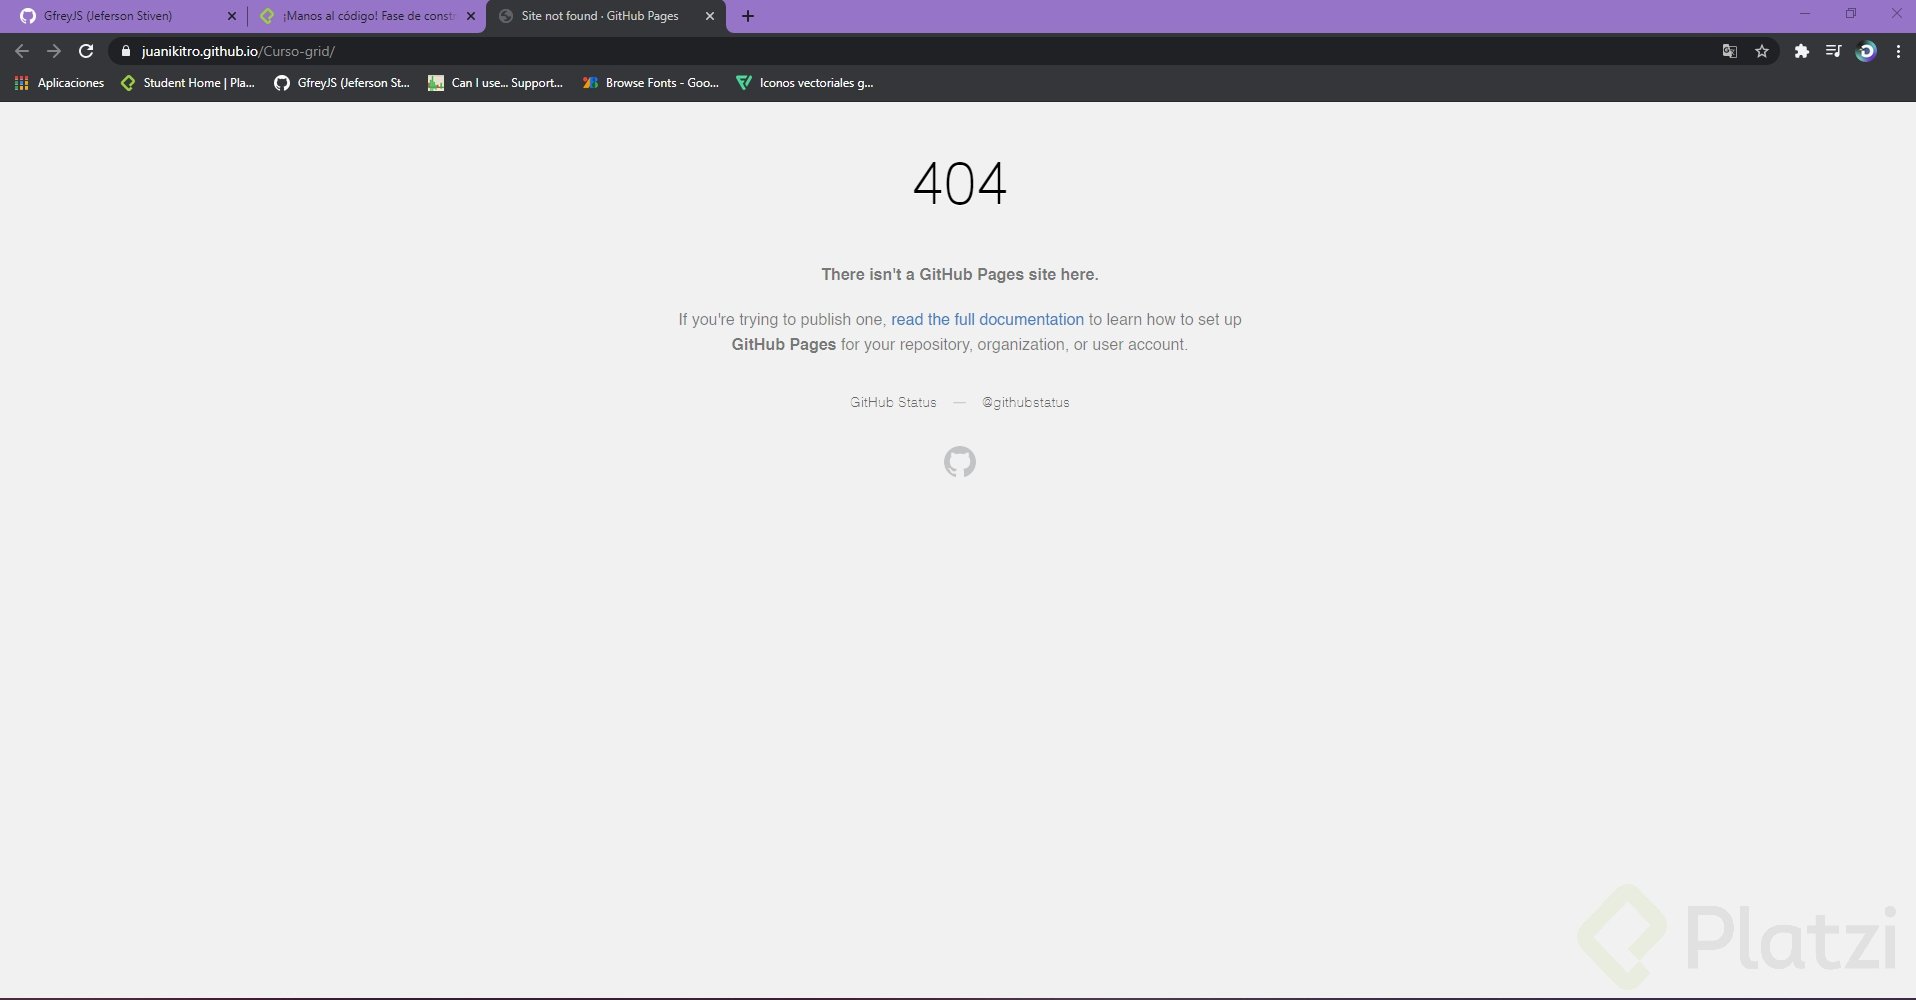
Task: Click the Chrome profile avatar
Action: tap(1866, 51)
